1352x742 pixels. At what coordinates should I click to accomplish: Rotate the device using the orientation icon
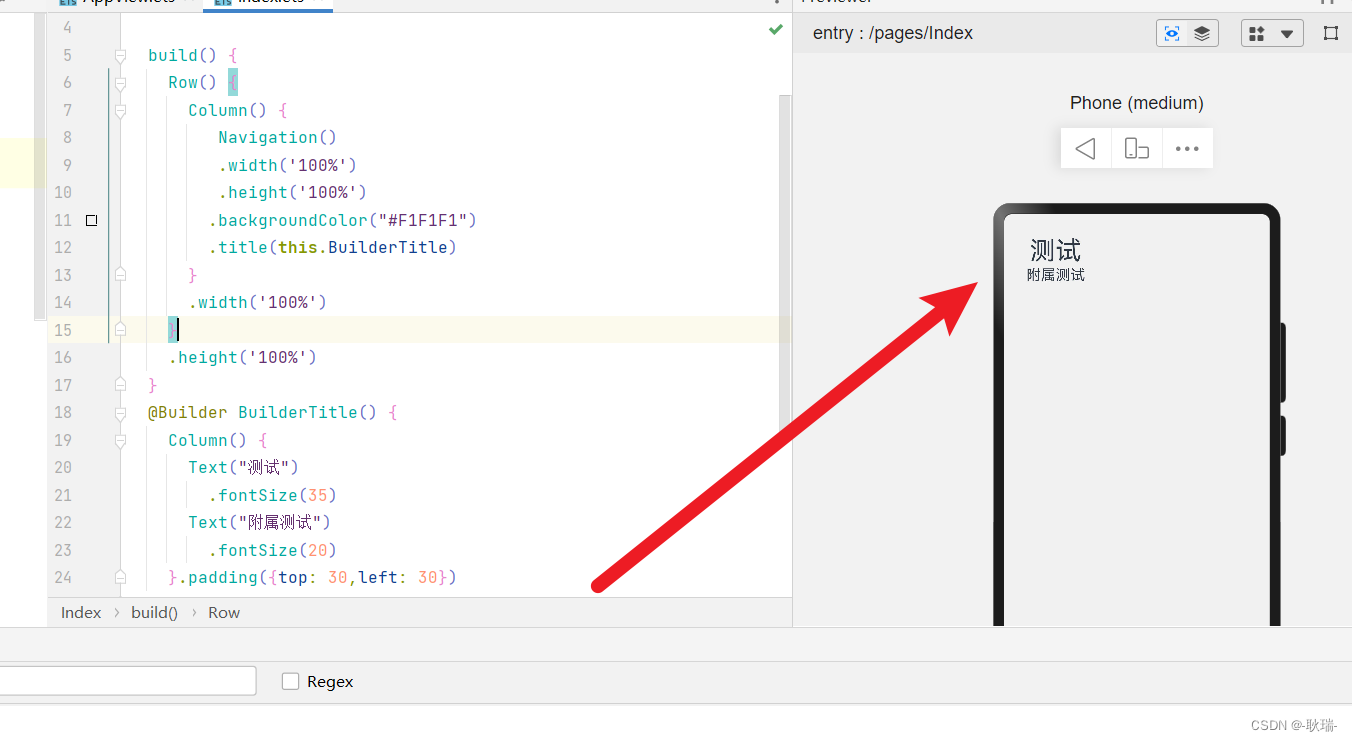(1136, 149)
